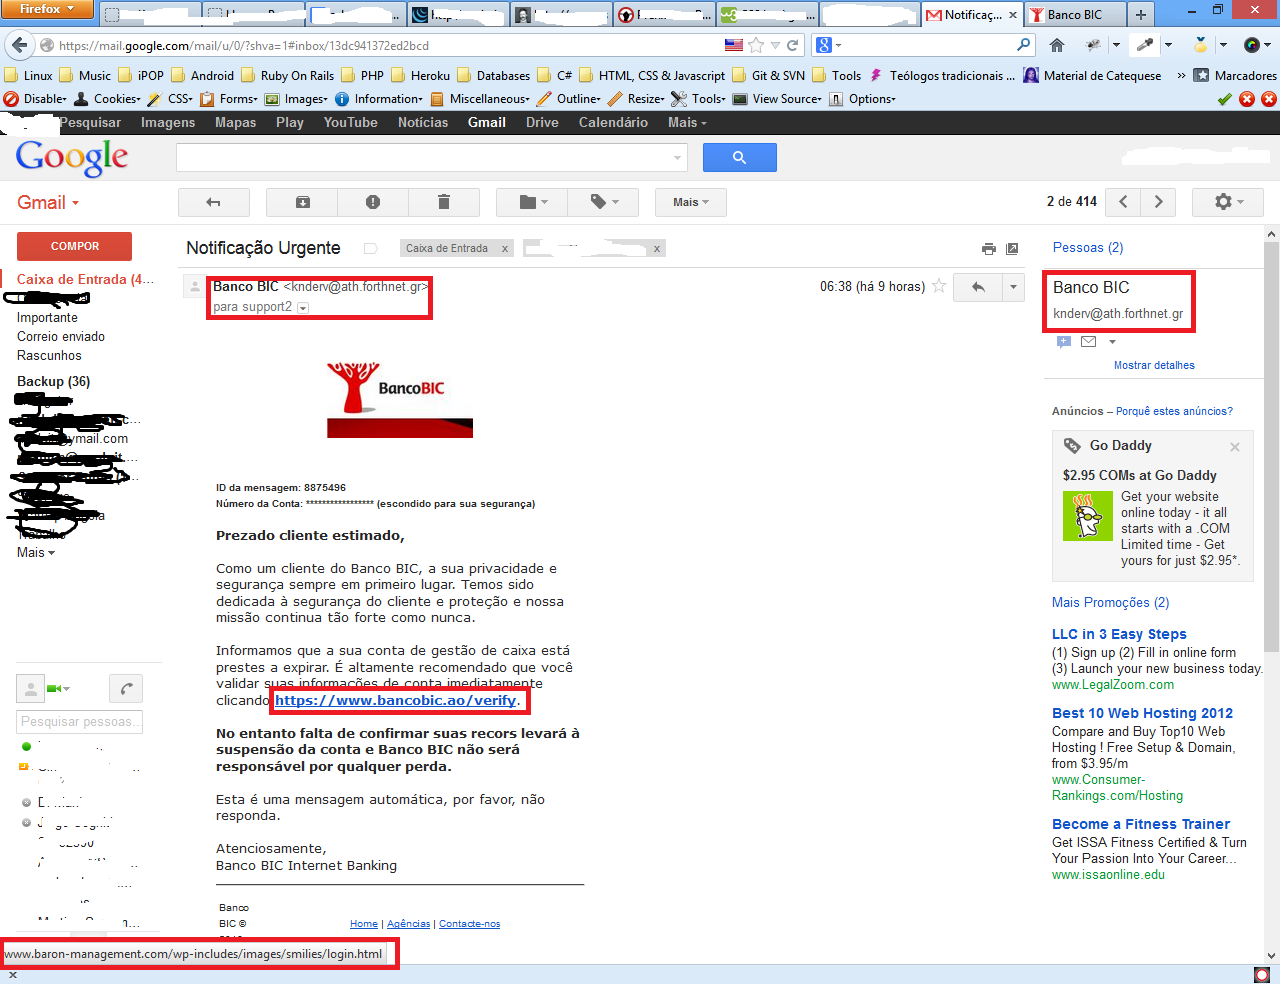Image resolution: width=1280 pixels, height=984 pixels.
Task: Go to newer message arrow
Action: point(1123,202)
